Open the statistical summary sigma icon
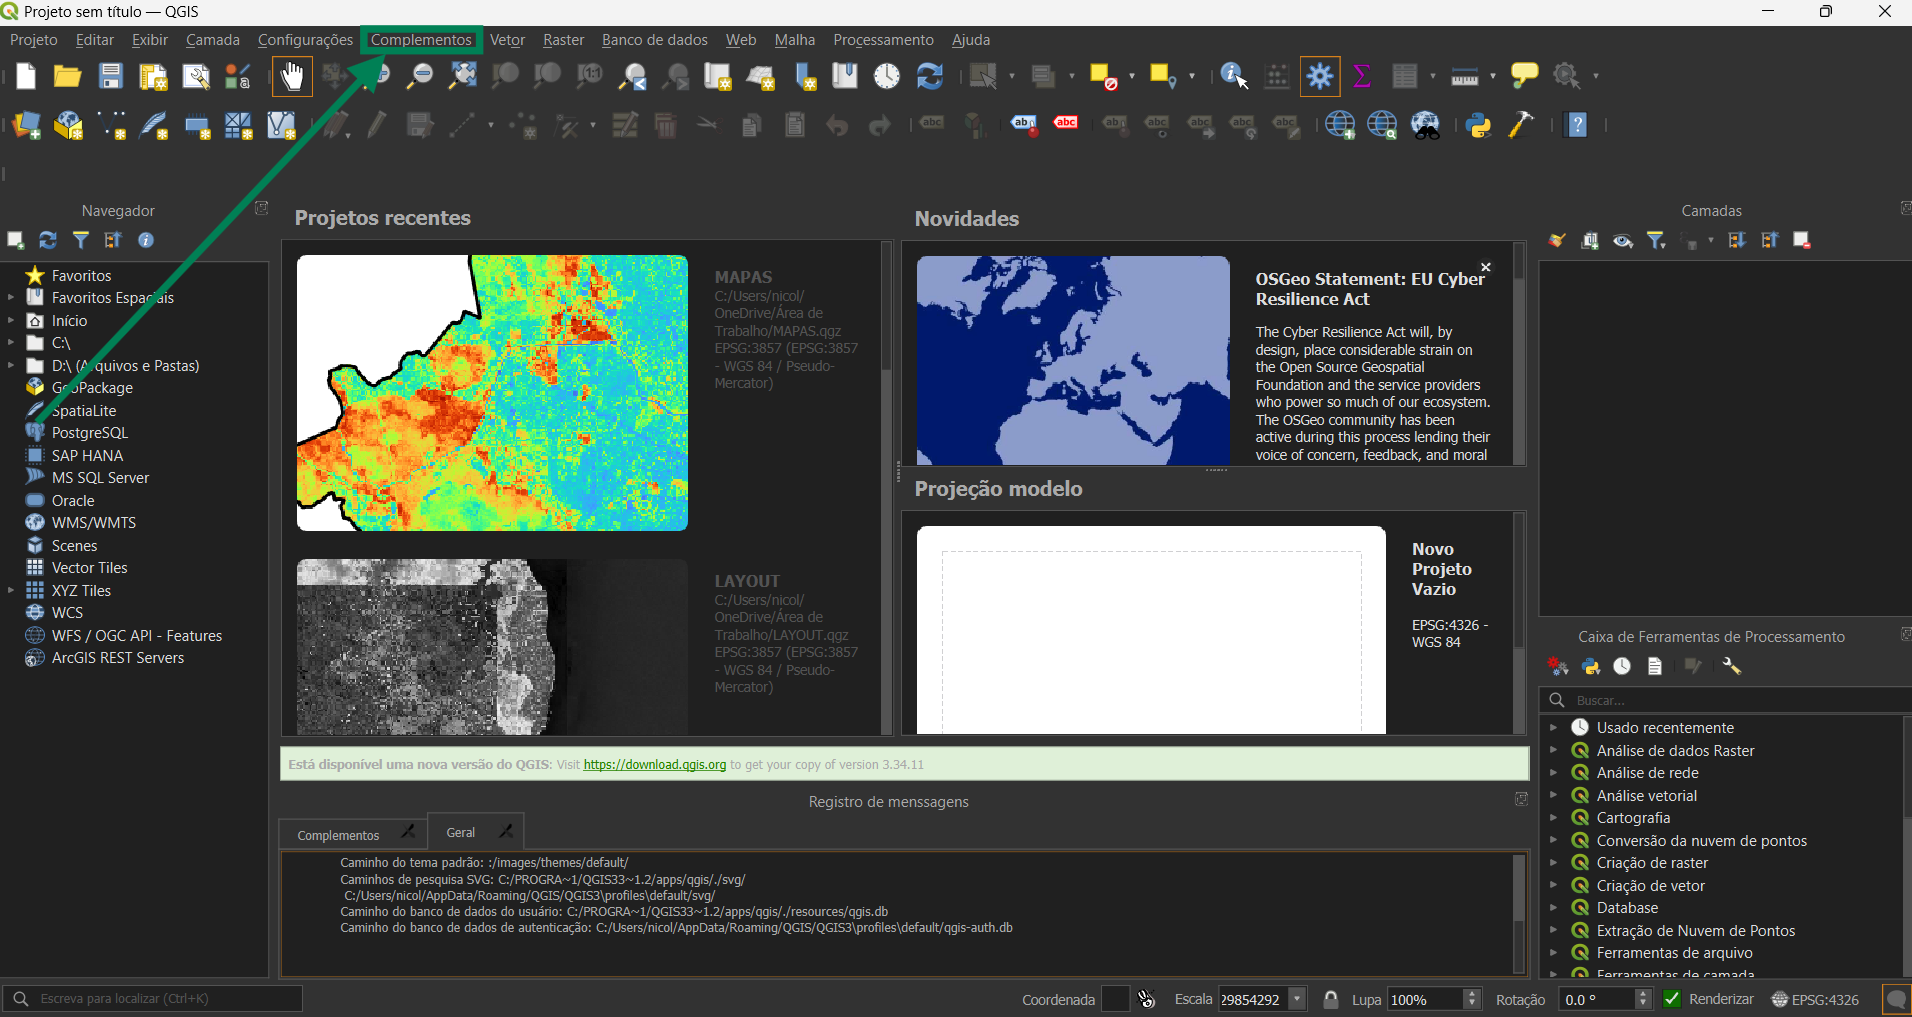The image size is (1912, 1017). (x=1362, y=77)
